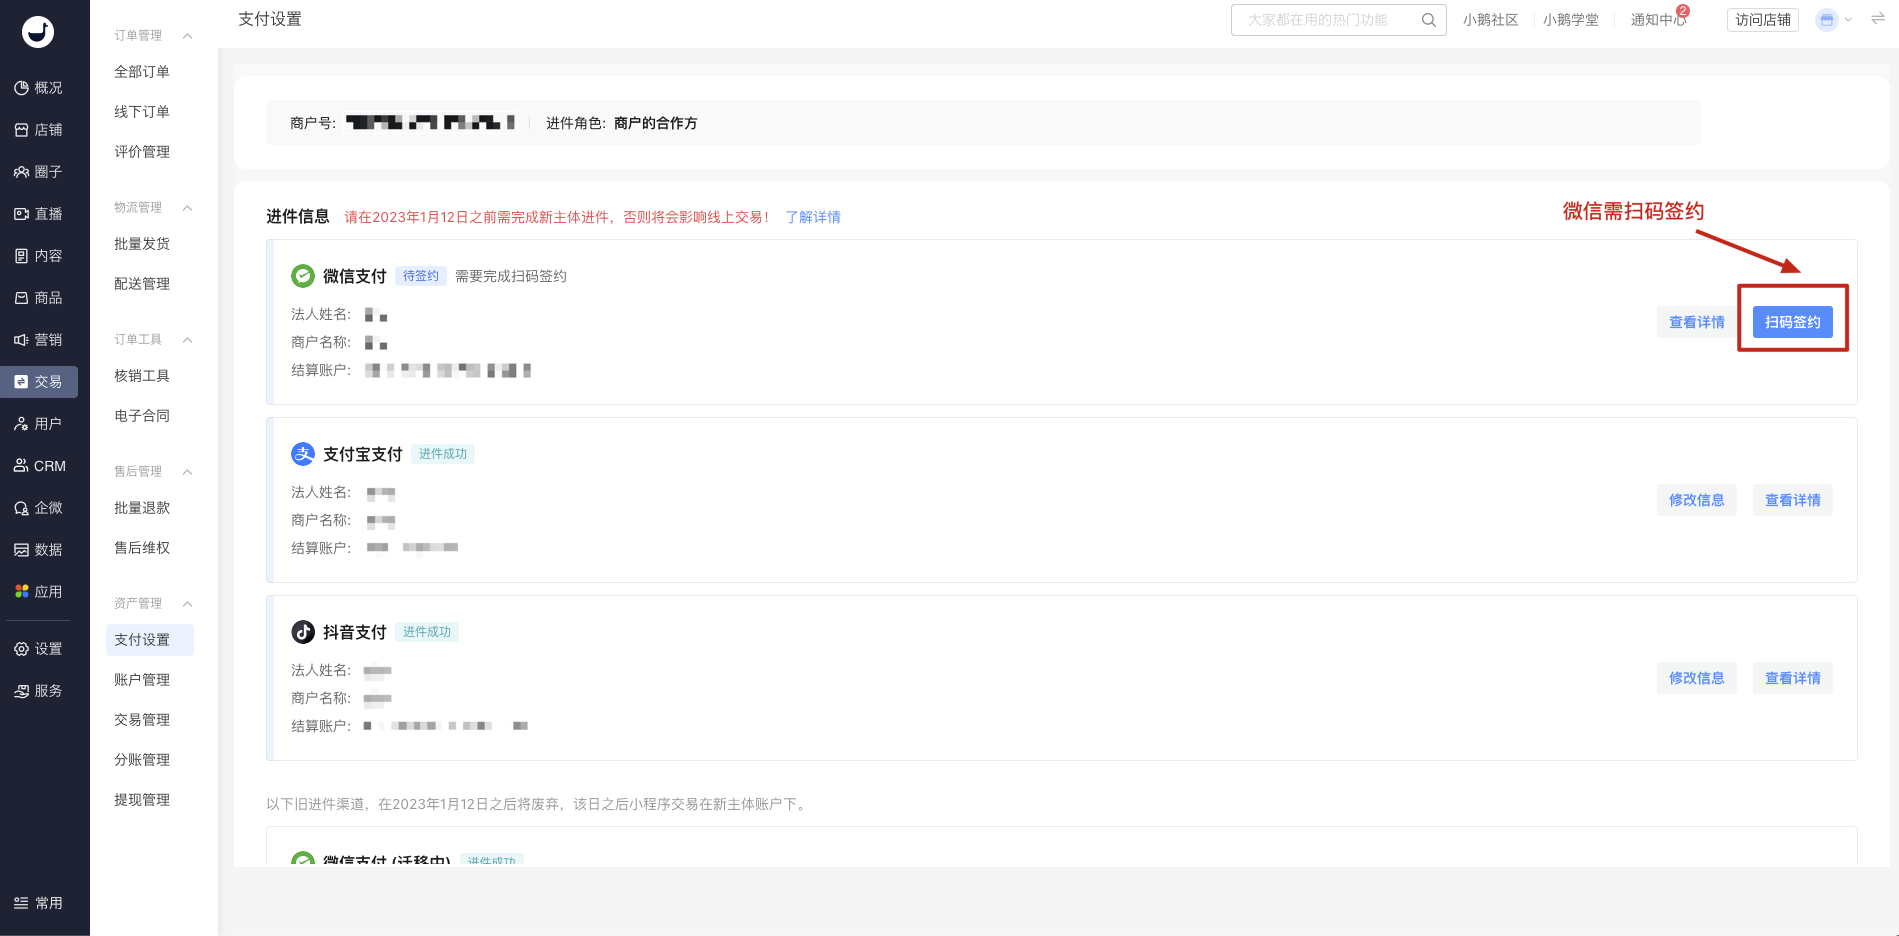The image size is (1899, 936).
Task: Click the search magnifier icon
Action: pos(1428,20)
